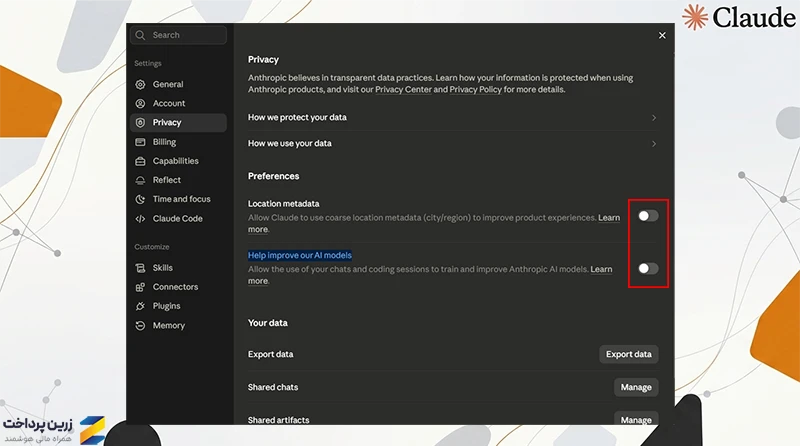Open the Skills customization page
Viewport: 800px width, 446px height.
pos(178,268)
